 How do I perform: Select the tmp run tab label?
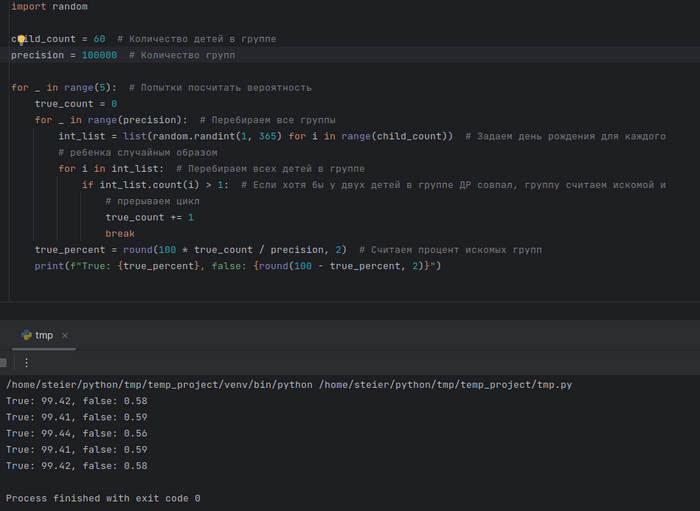pos(44,336)
